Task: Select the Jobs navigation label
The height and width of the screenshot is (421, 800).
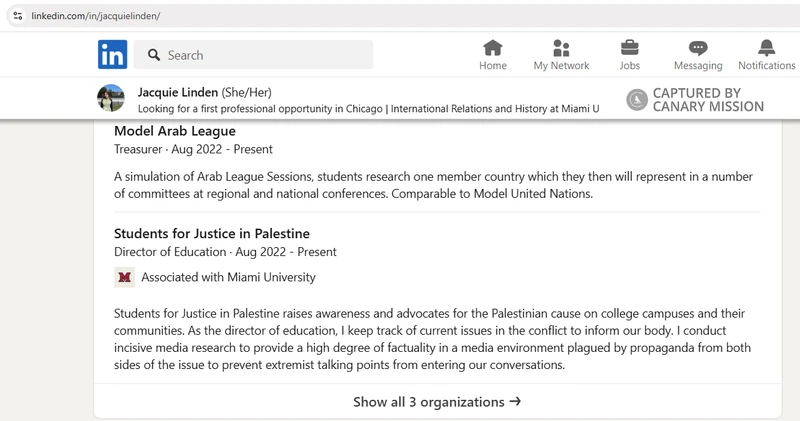Action: coord(629,65)
